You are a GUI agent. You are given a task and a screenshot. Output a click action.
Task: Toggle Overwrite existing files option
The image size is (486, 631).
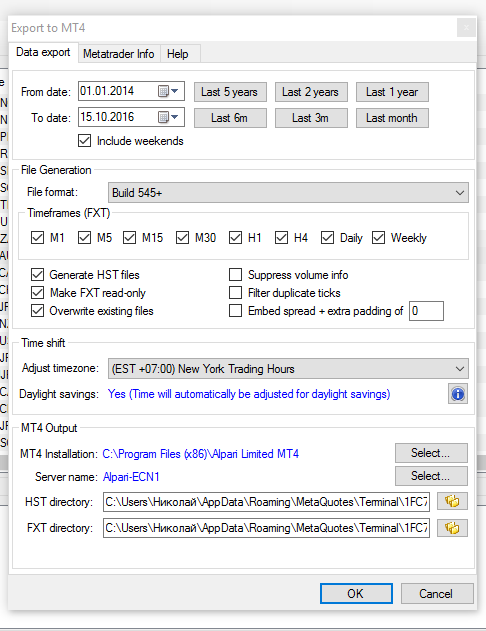[37, 311]
